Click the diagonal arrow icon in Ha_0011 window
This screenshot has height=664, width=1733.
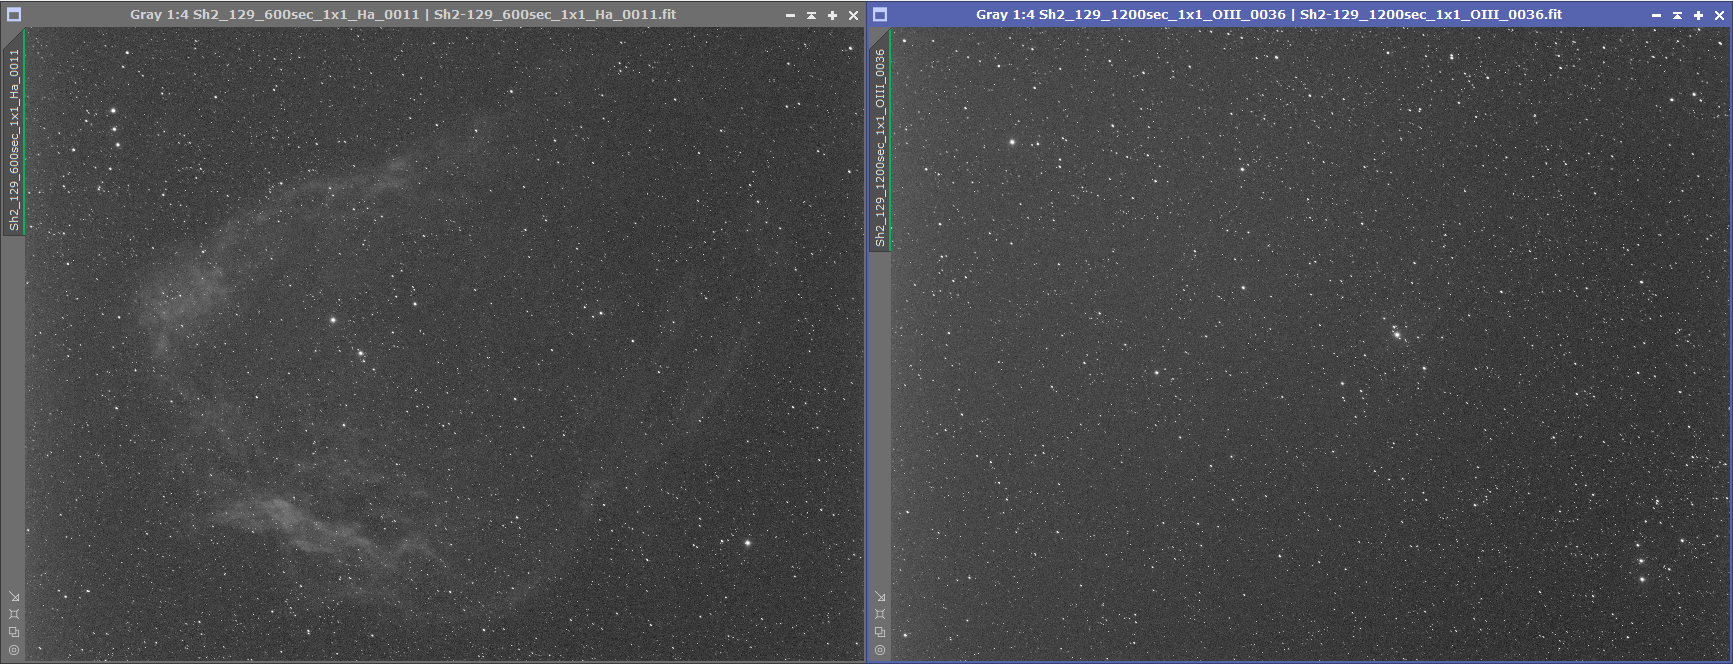click(x=14, y=597)
